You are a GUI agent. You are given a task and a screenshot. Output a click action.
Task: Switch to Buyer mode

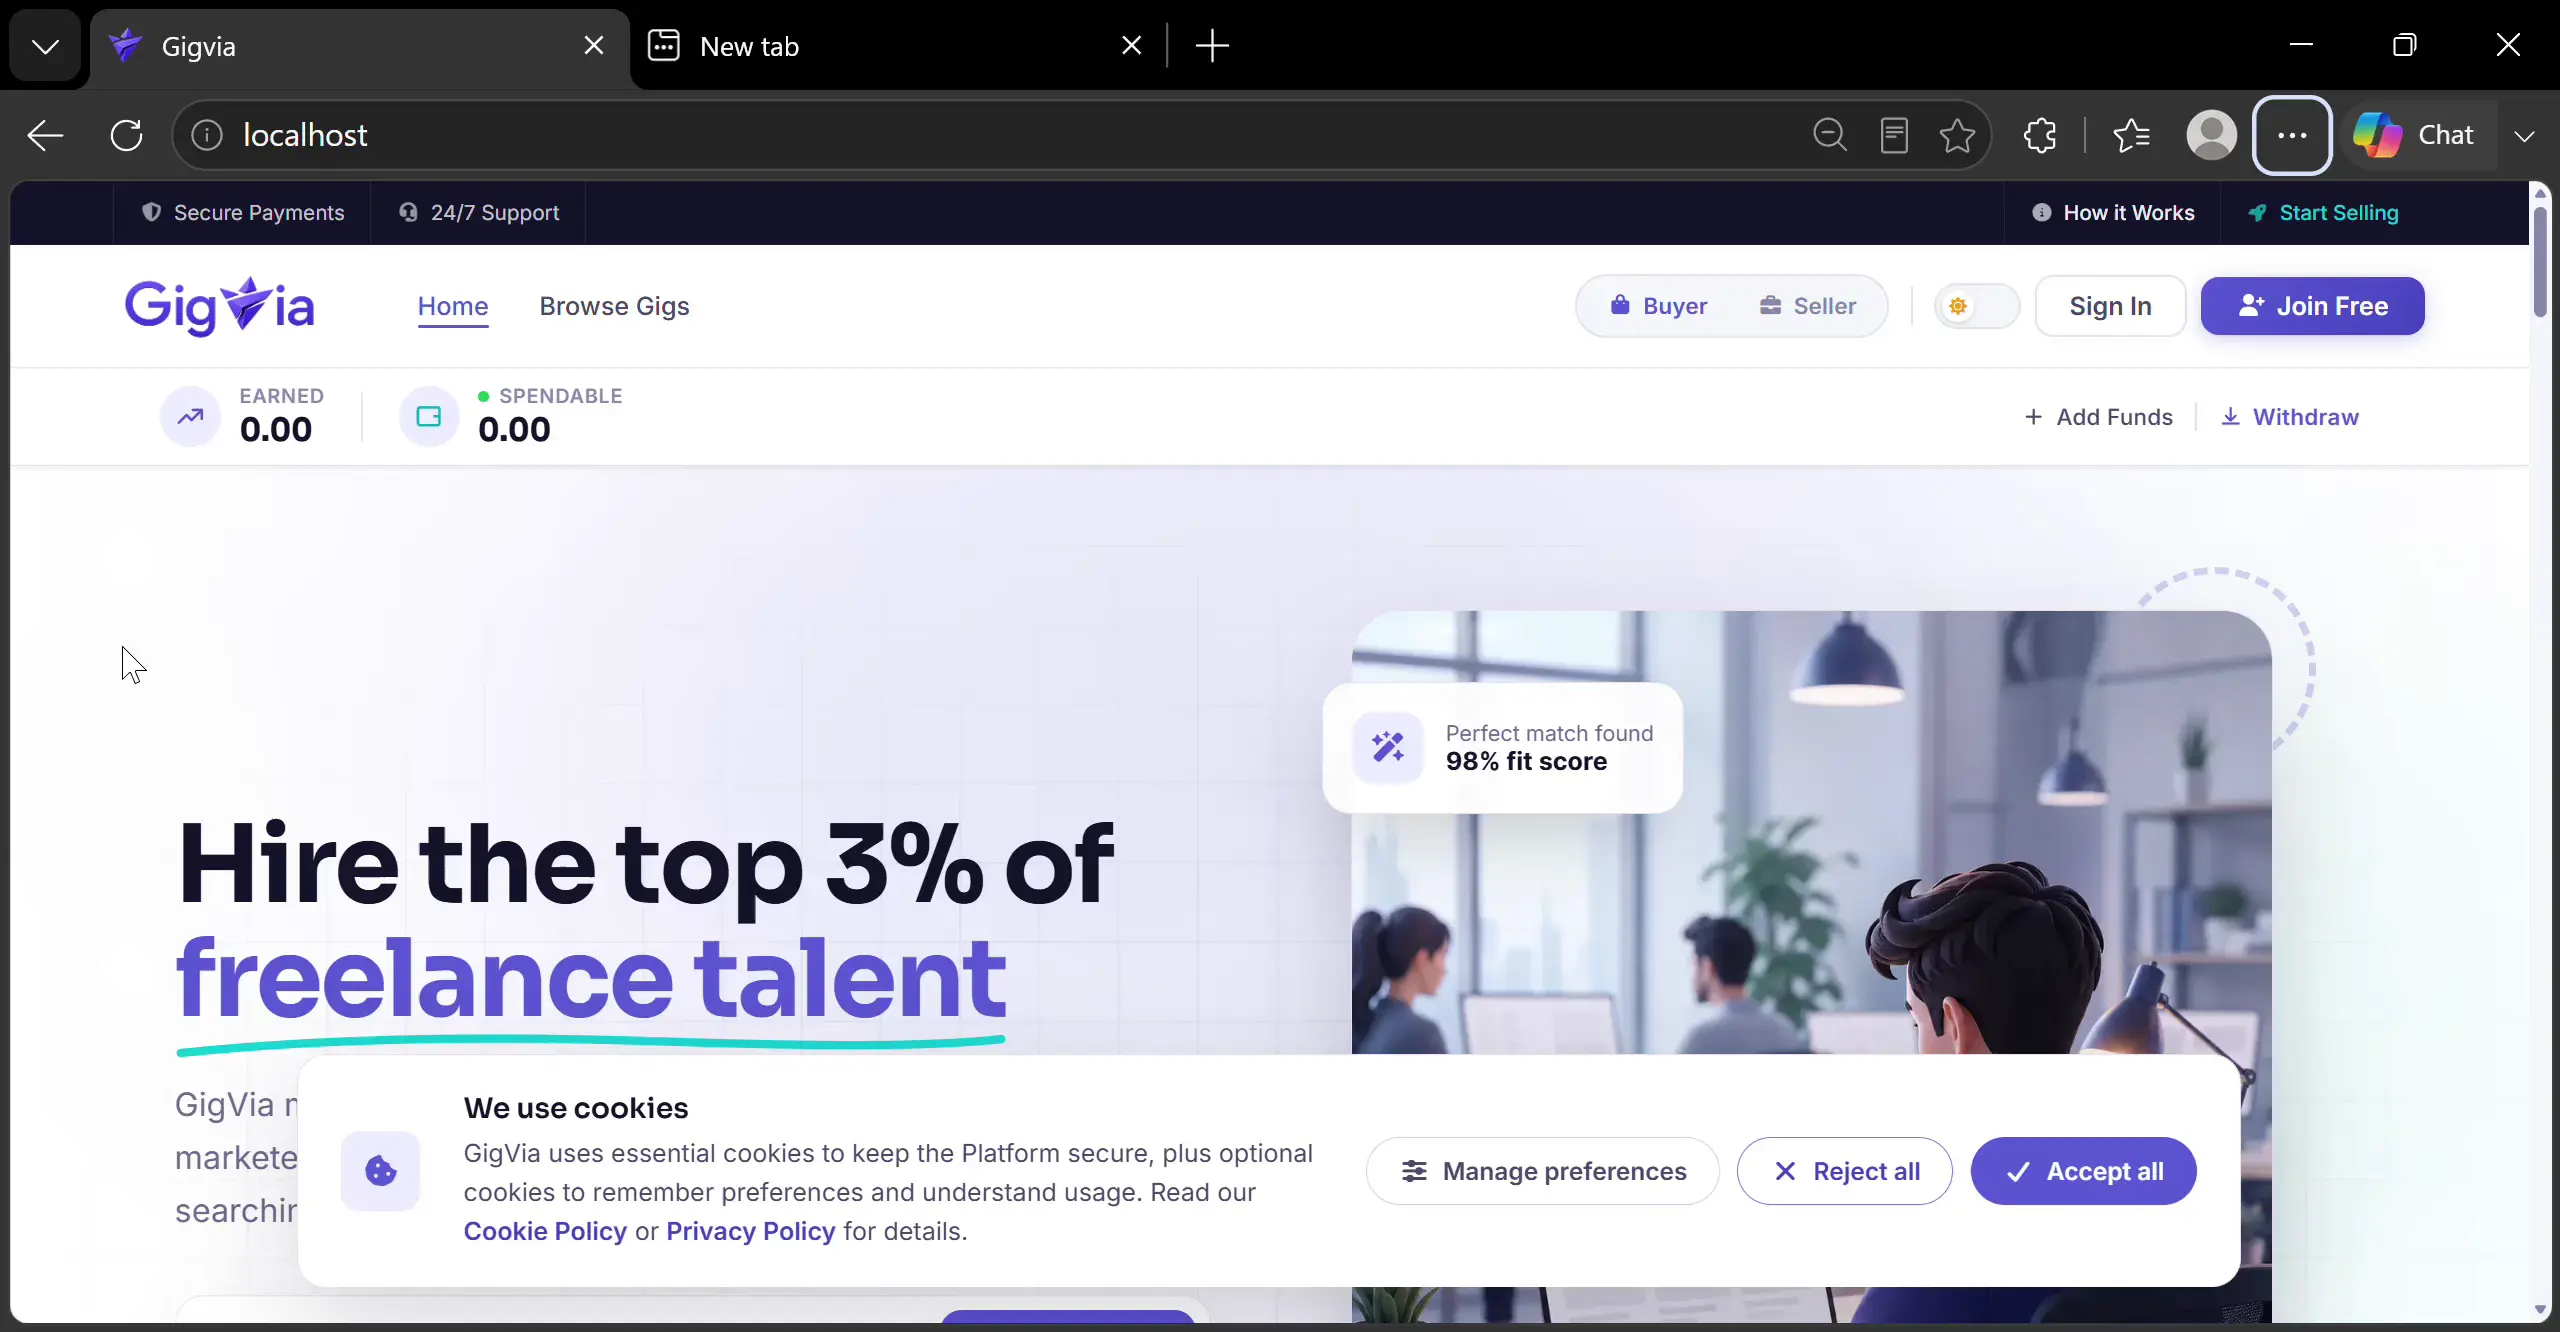point(1660,306)
